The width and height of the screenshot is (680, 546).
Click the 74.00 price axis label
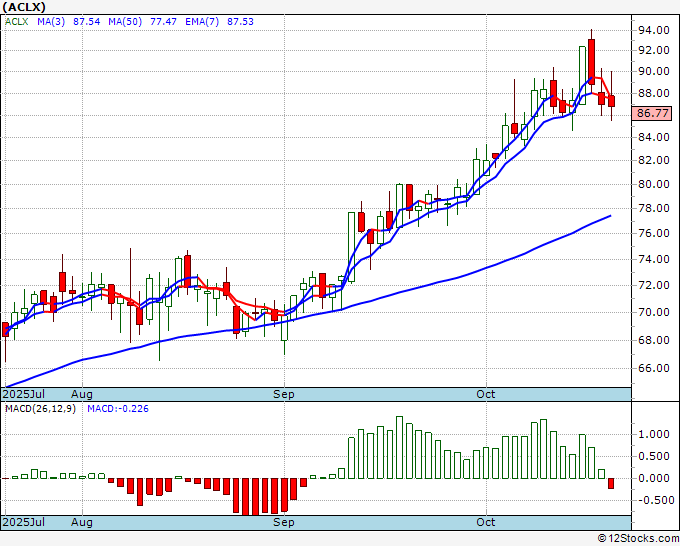tap(653, 259)
